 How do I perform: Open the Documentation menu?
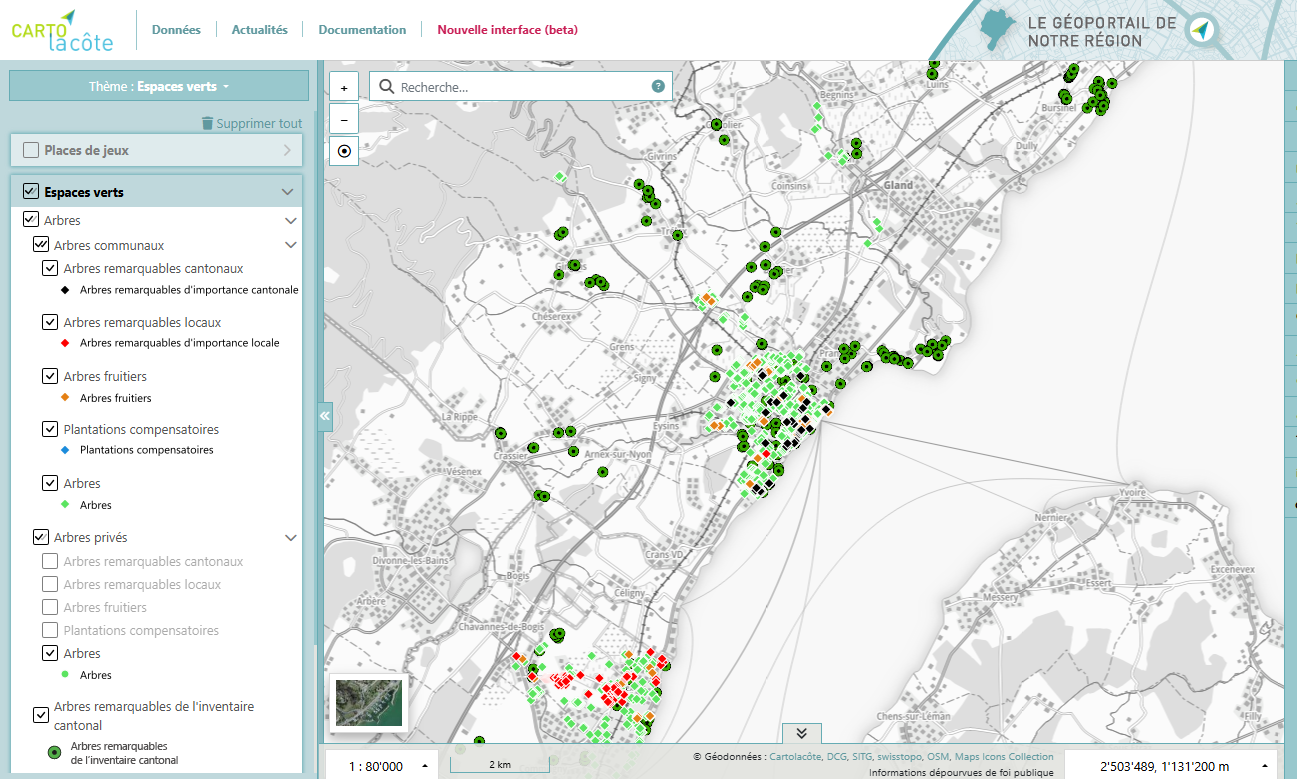pos(362,30)
